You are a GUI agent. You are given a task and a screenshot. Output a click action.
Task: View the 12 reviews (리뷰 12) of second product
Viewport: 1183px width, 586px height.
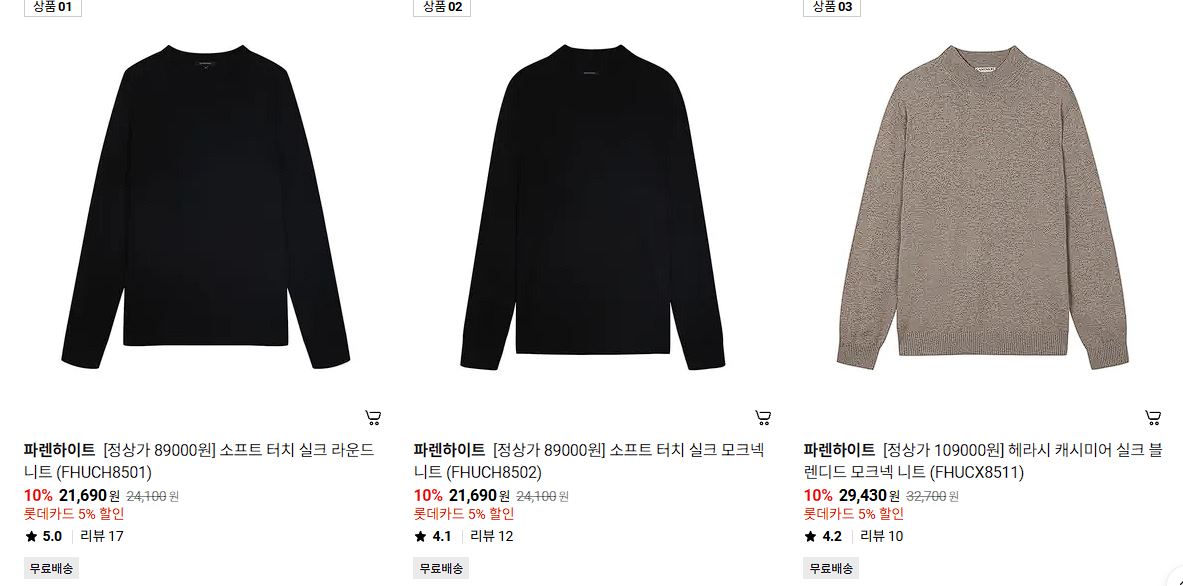point(492,536)
